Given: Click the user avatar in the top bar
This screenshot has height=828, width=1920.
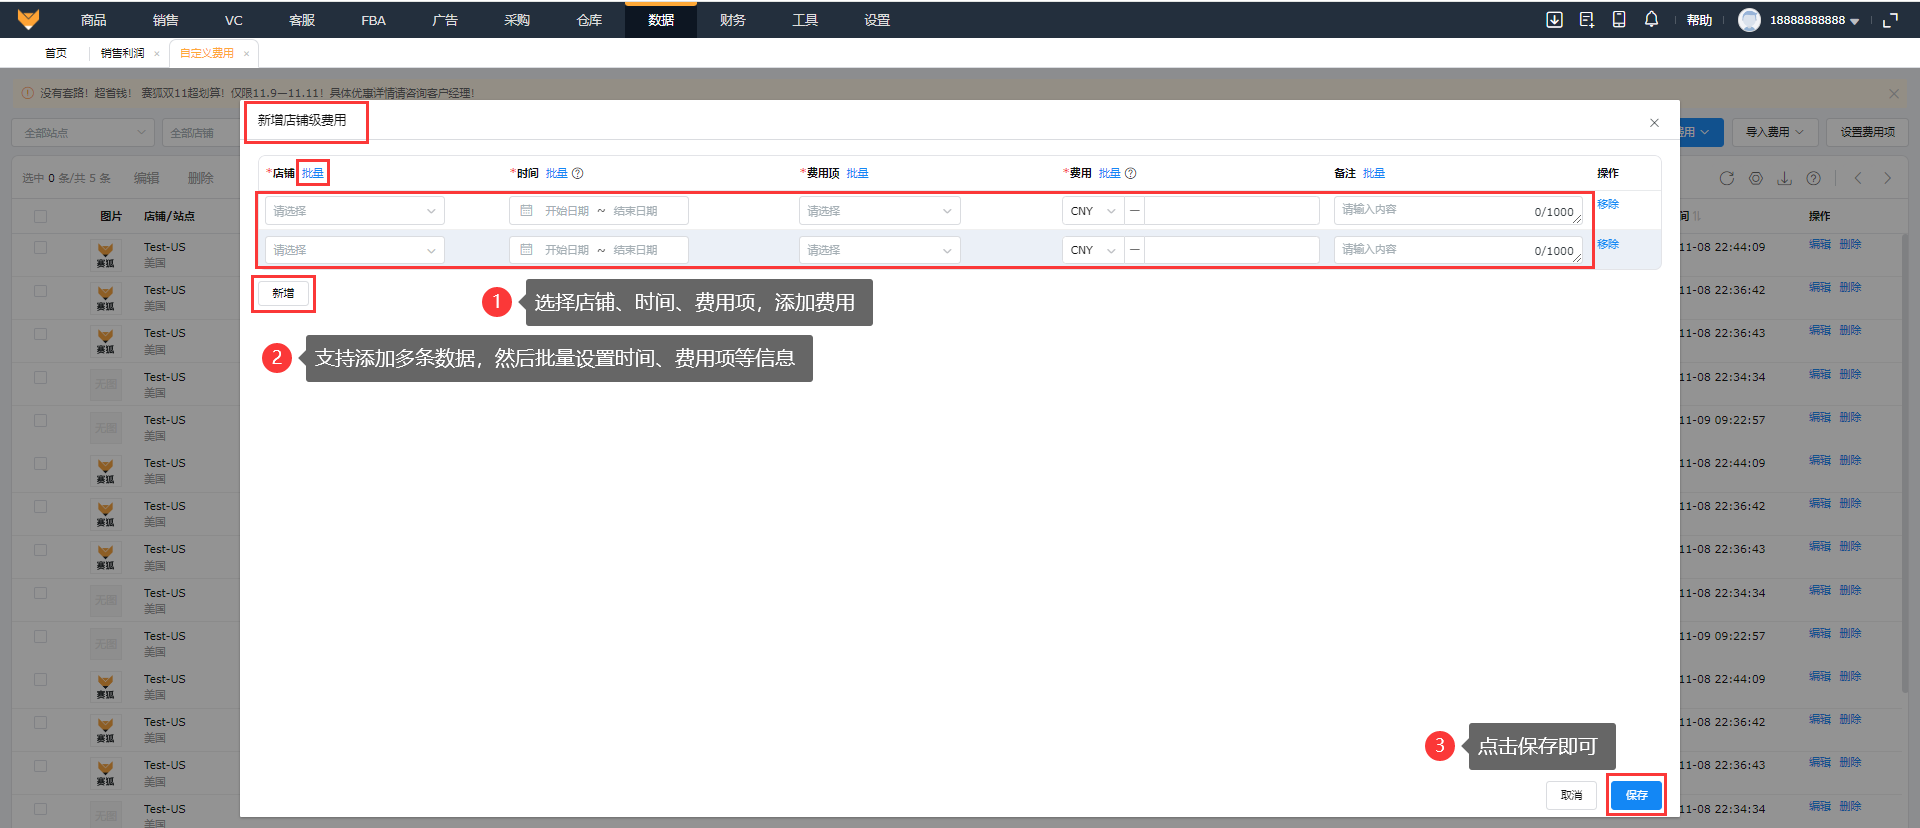Looking at the screenshot, I should tap(1749, 20).
